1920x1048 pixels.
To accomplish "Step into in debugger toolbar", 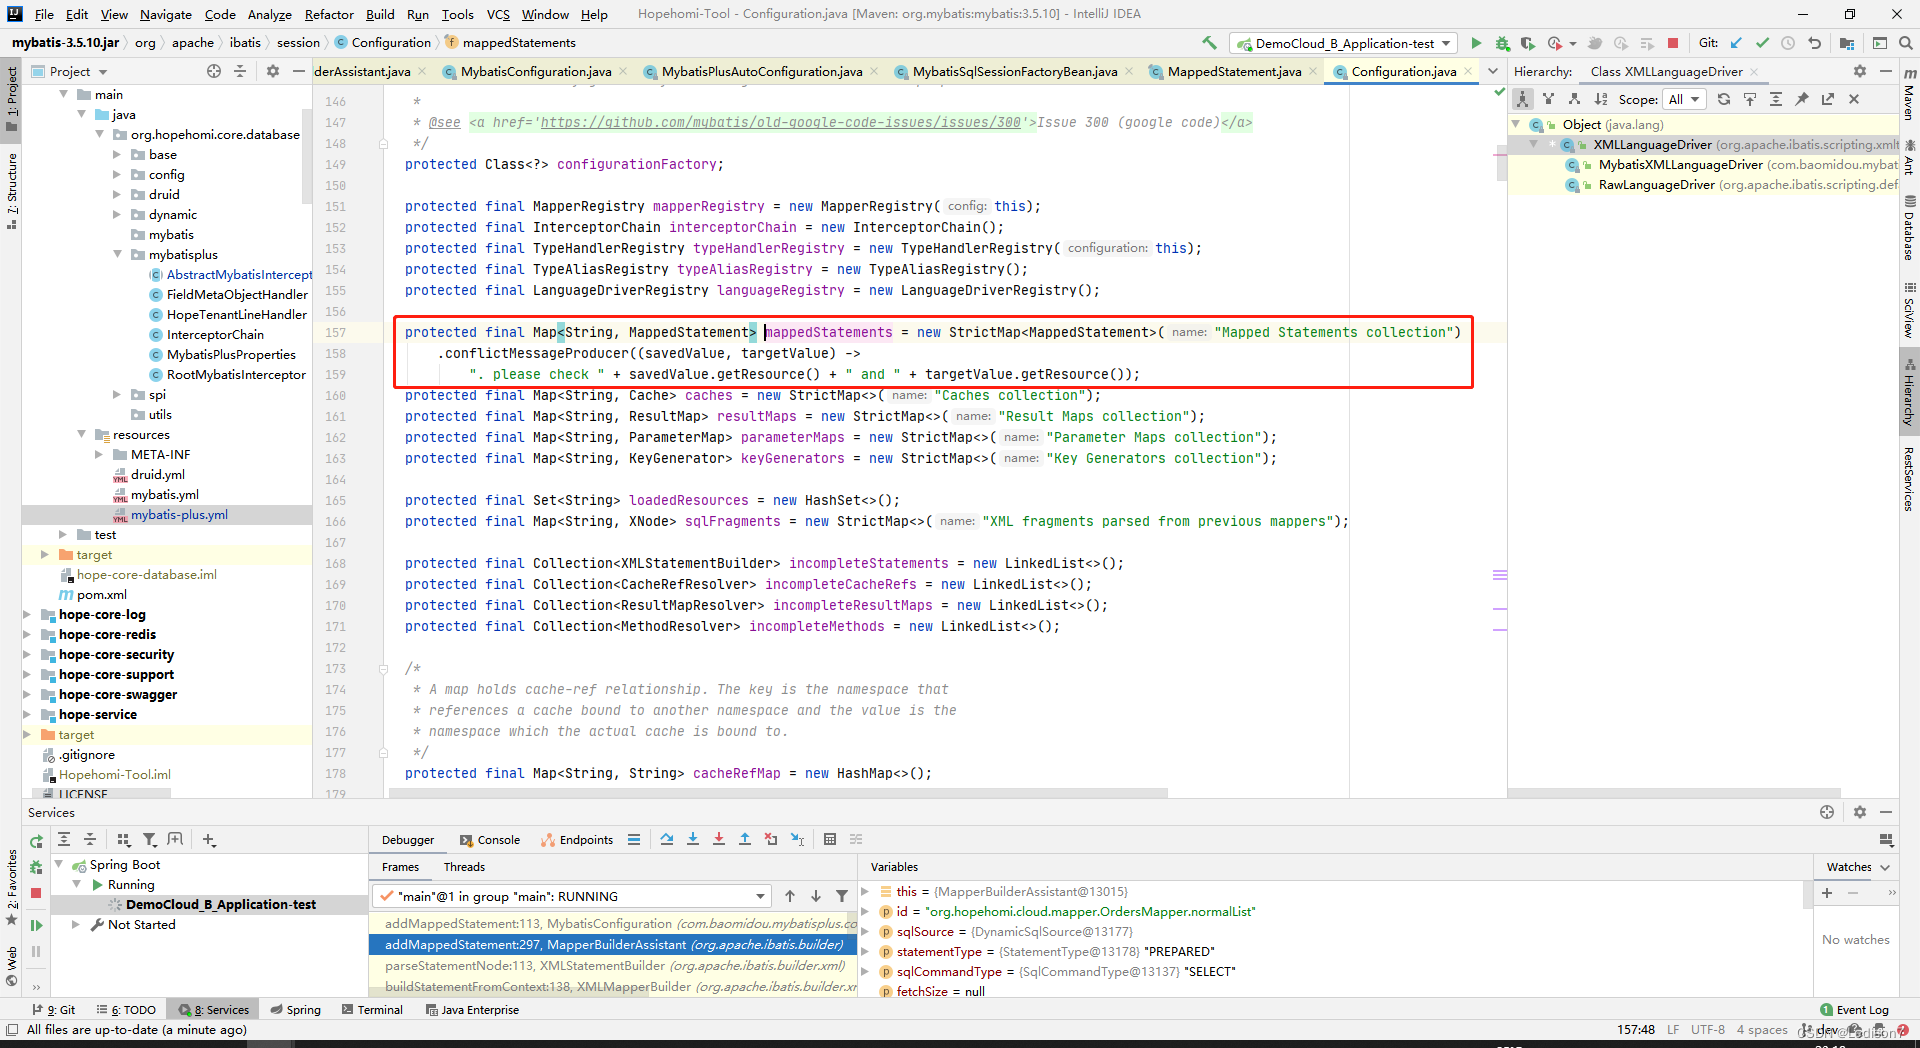I will [x=693, y=840].
